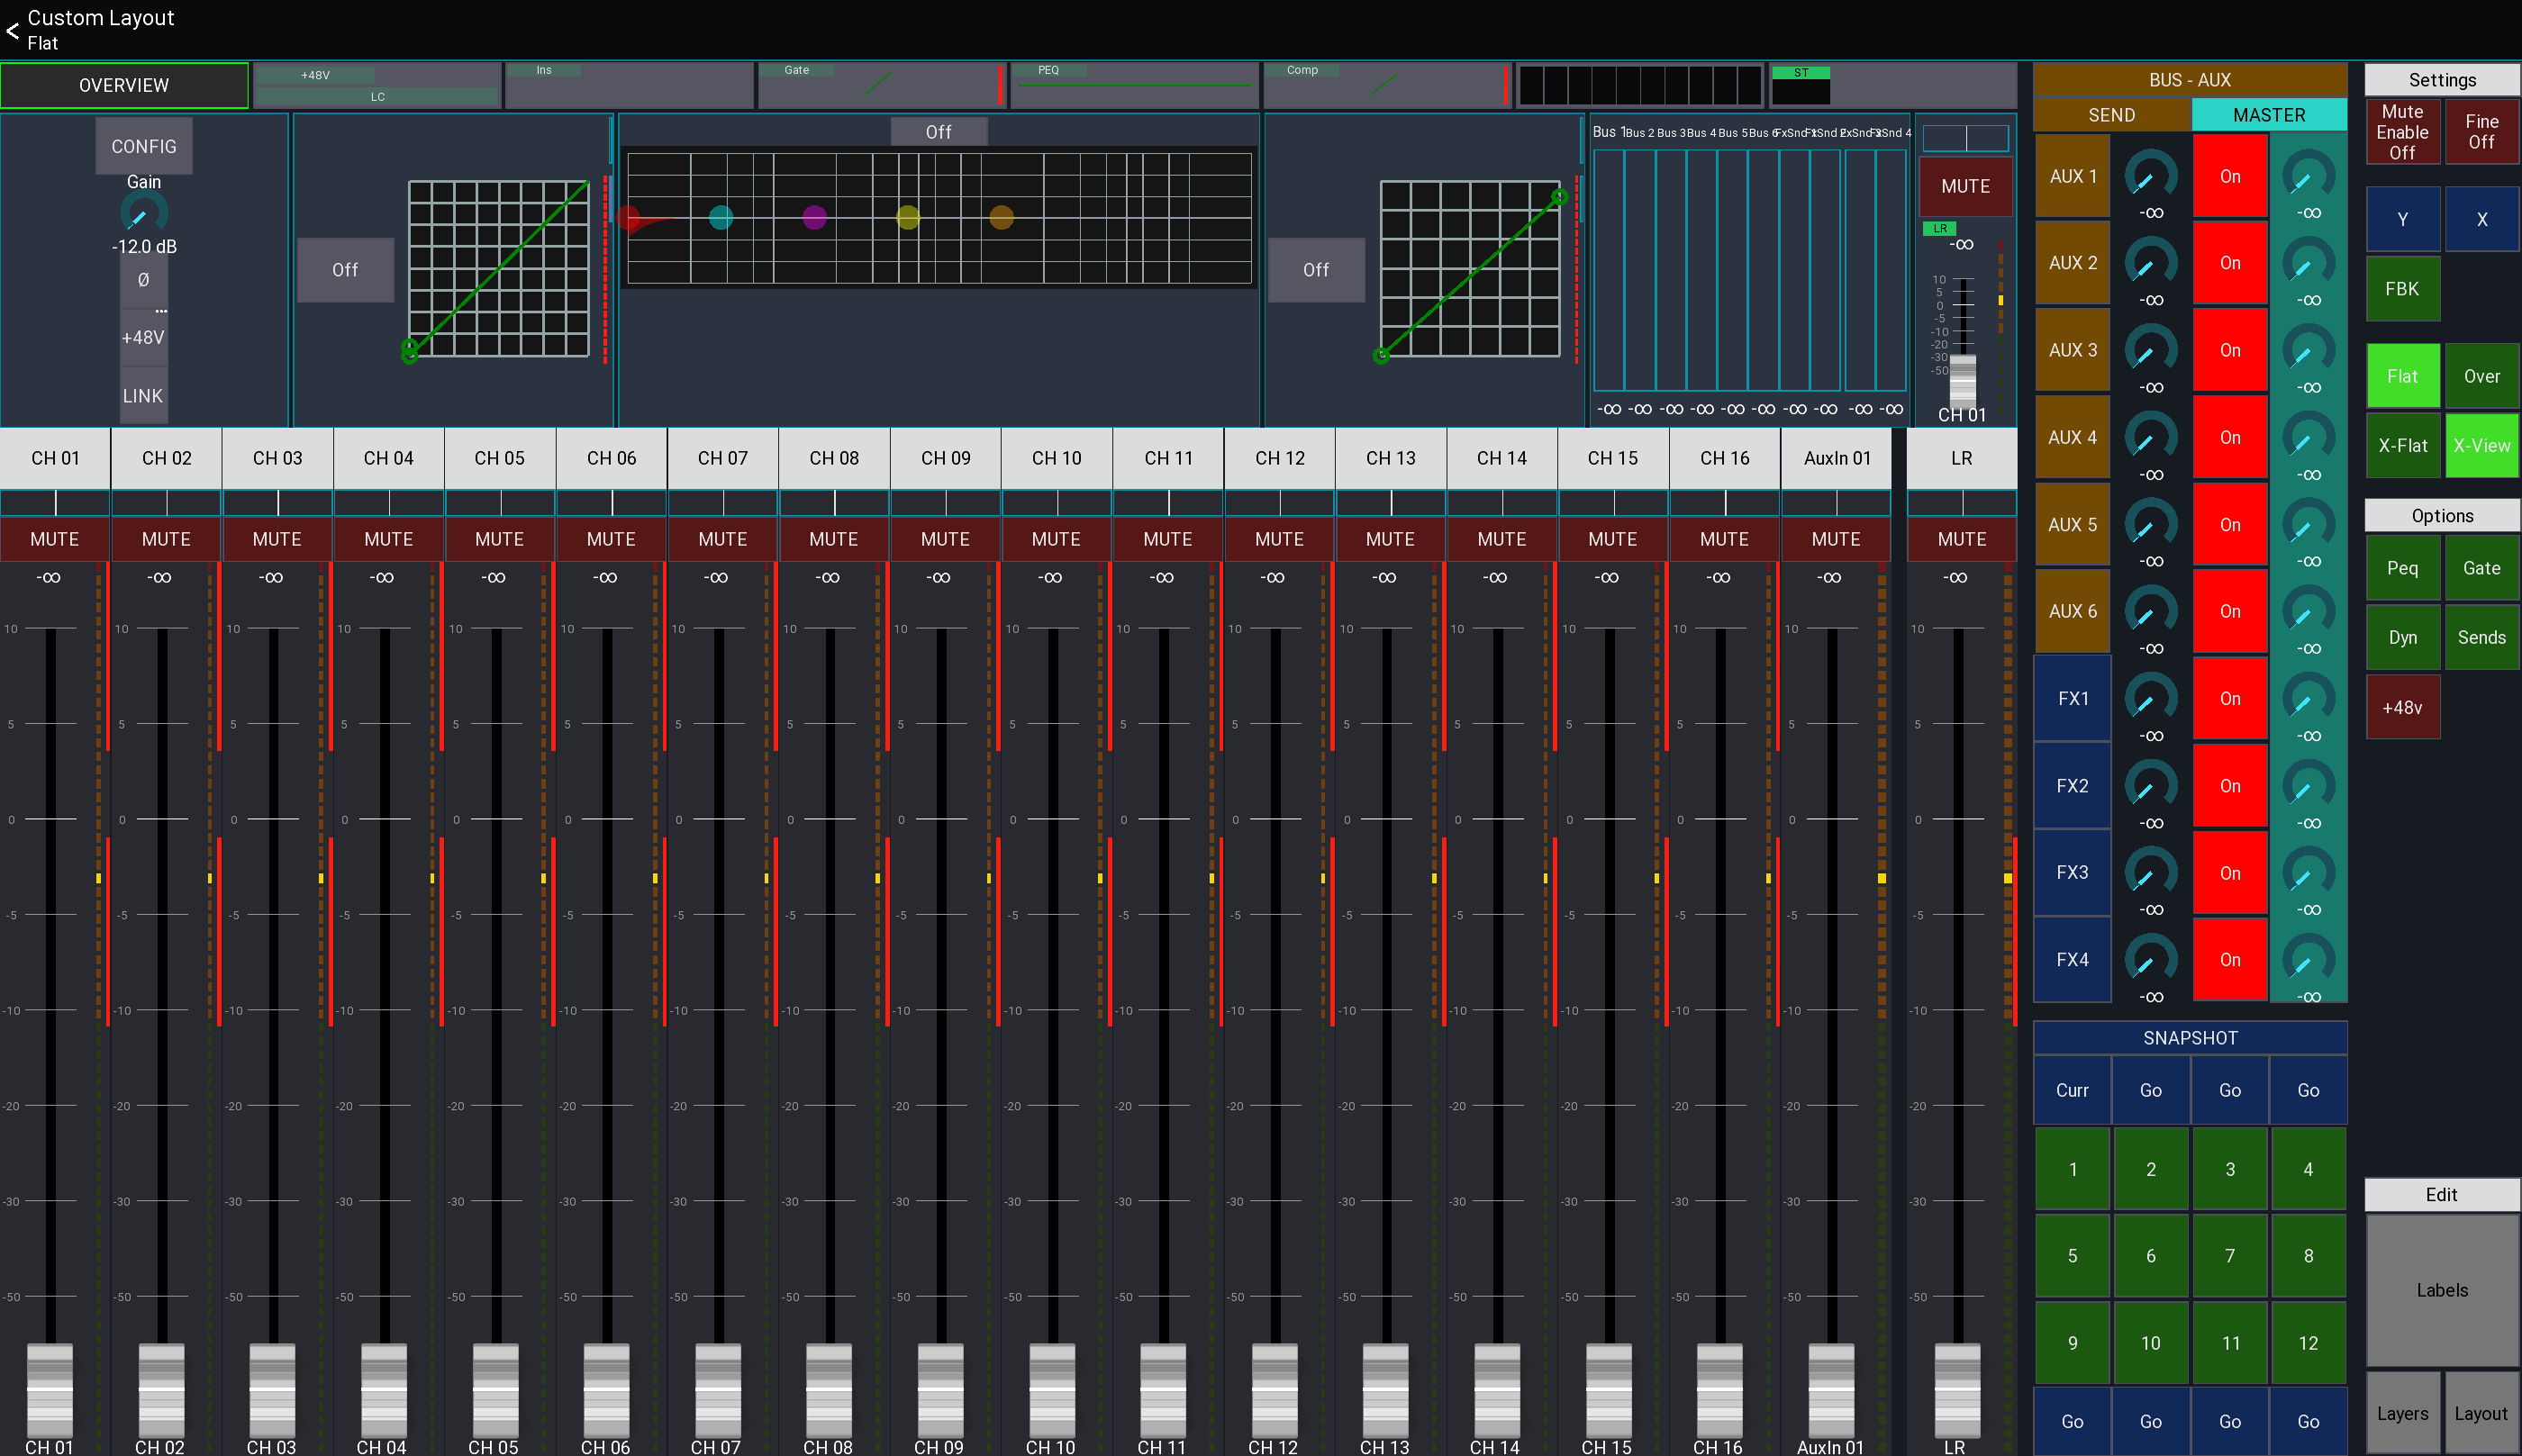
Task: Enable +48V phantom power on CH 01
Action: 143,338
